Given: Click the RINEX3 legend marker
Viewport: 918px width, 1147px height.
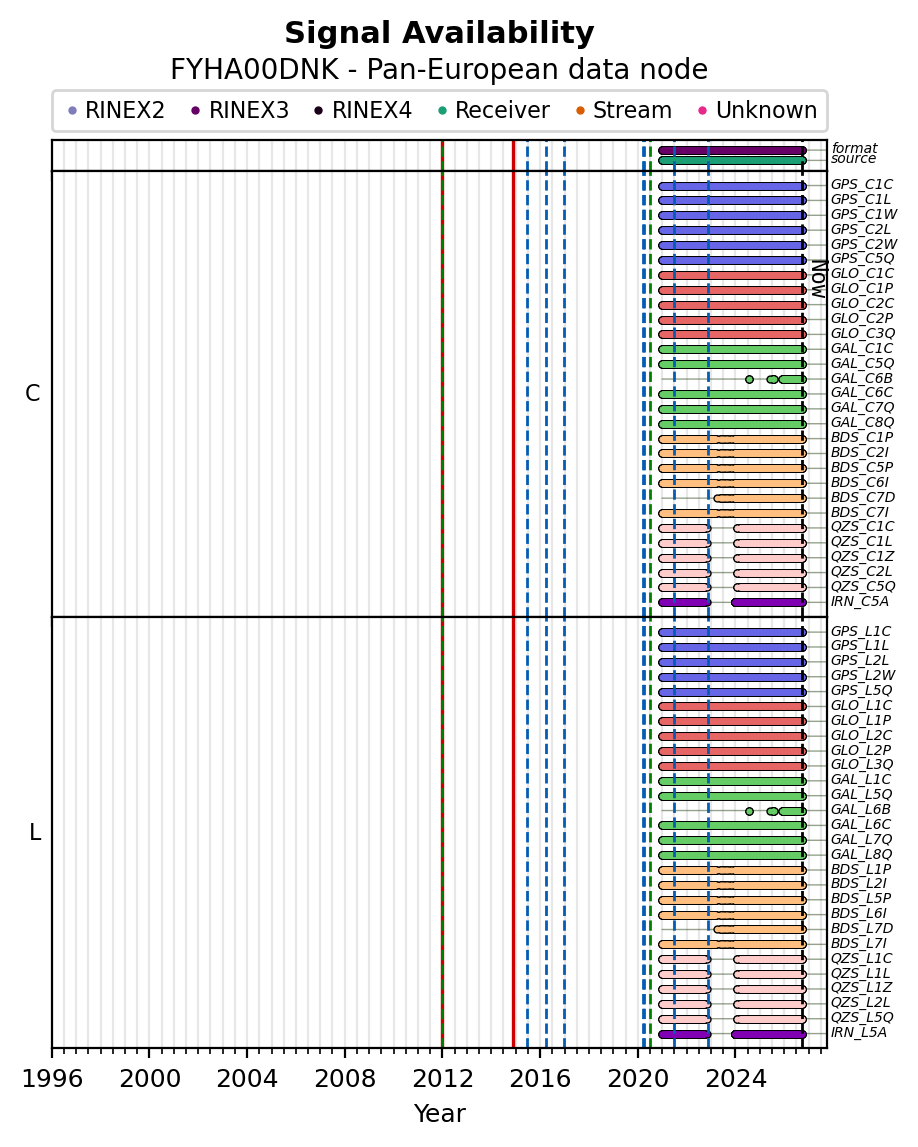Looking at the screenshot, I should pyautogui.click(x=195, y=111).
